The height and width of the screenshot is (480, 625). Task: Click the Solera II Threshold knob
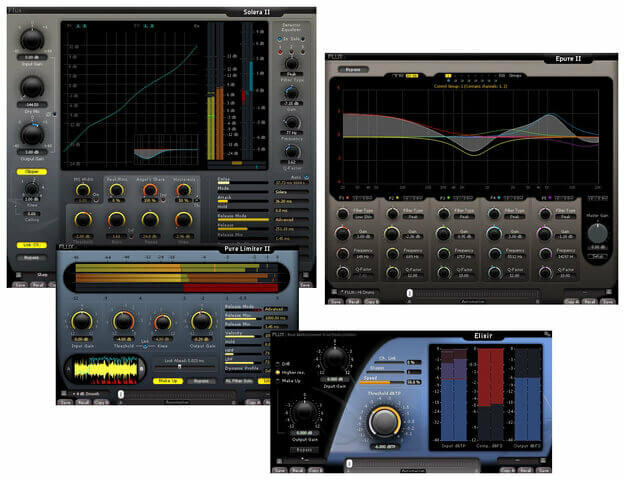tap(83, 220)
